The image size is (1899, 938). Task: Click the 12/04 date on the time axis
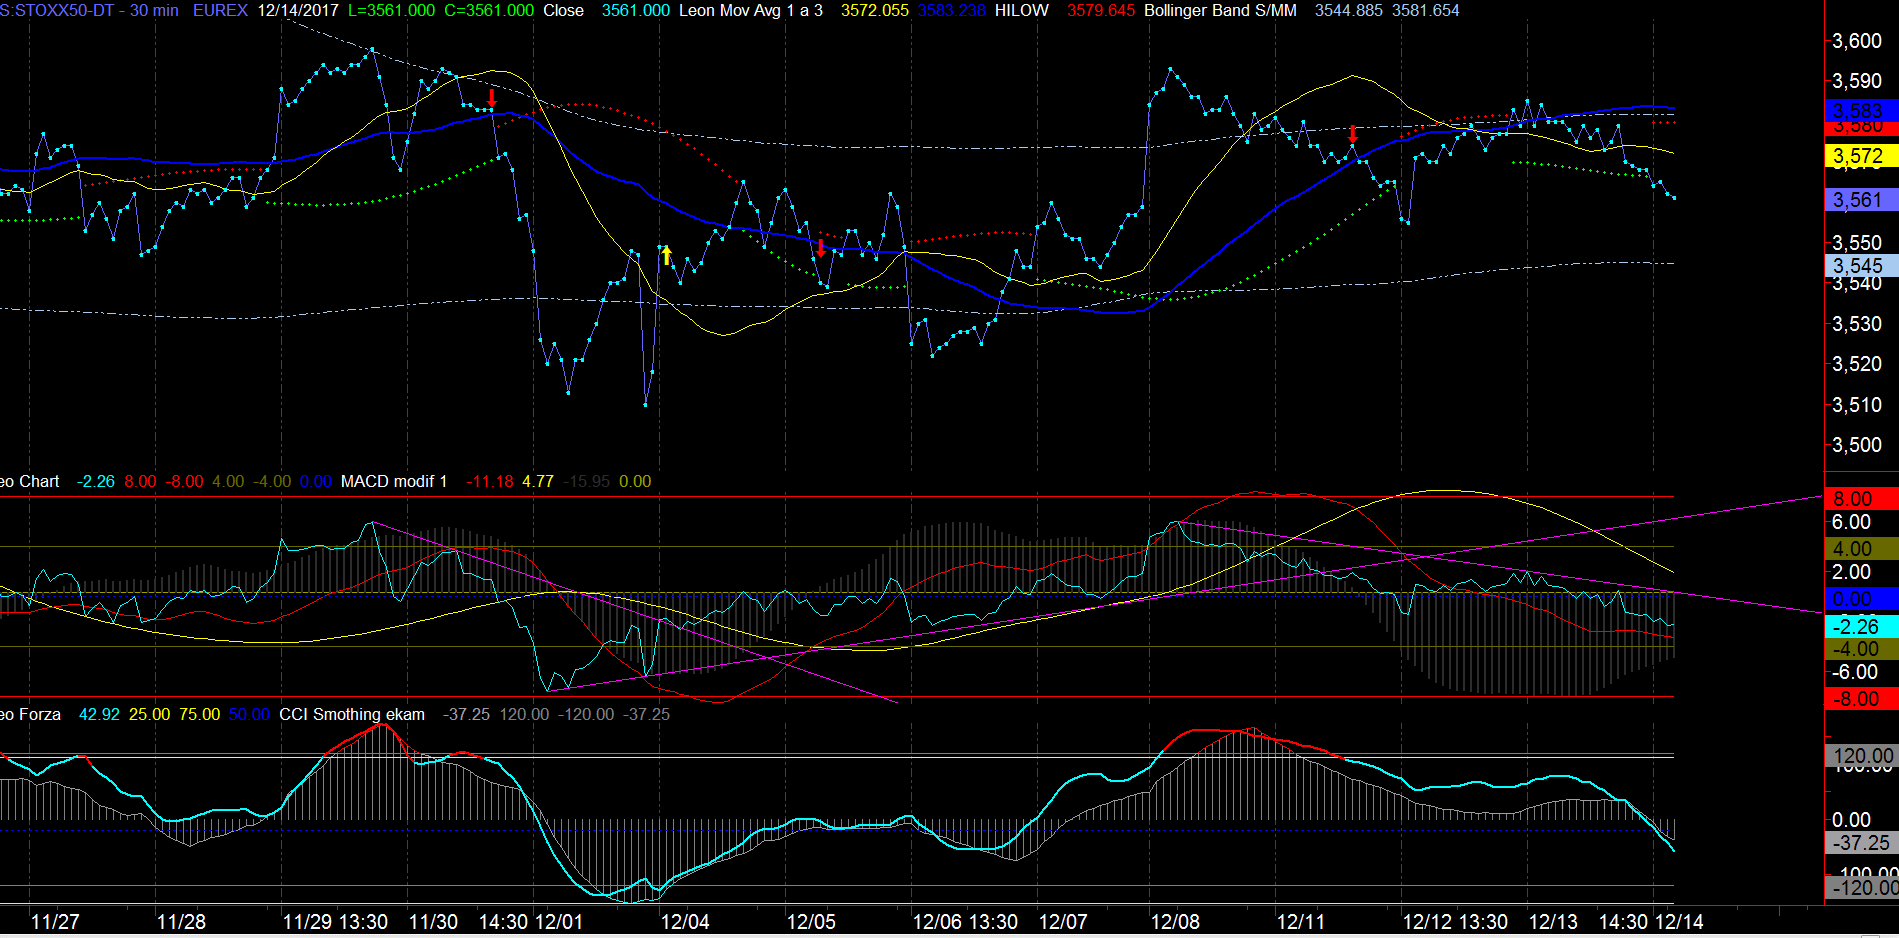point(685,922)
